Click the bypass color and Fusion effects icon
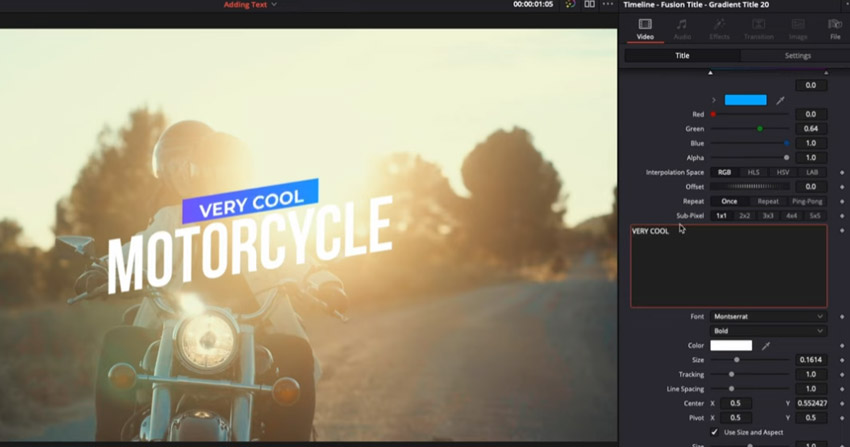This screenshot has height=447, width=850. click(x=570, y=4)
